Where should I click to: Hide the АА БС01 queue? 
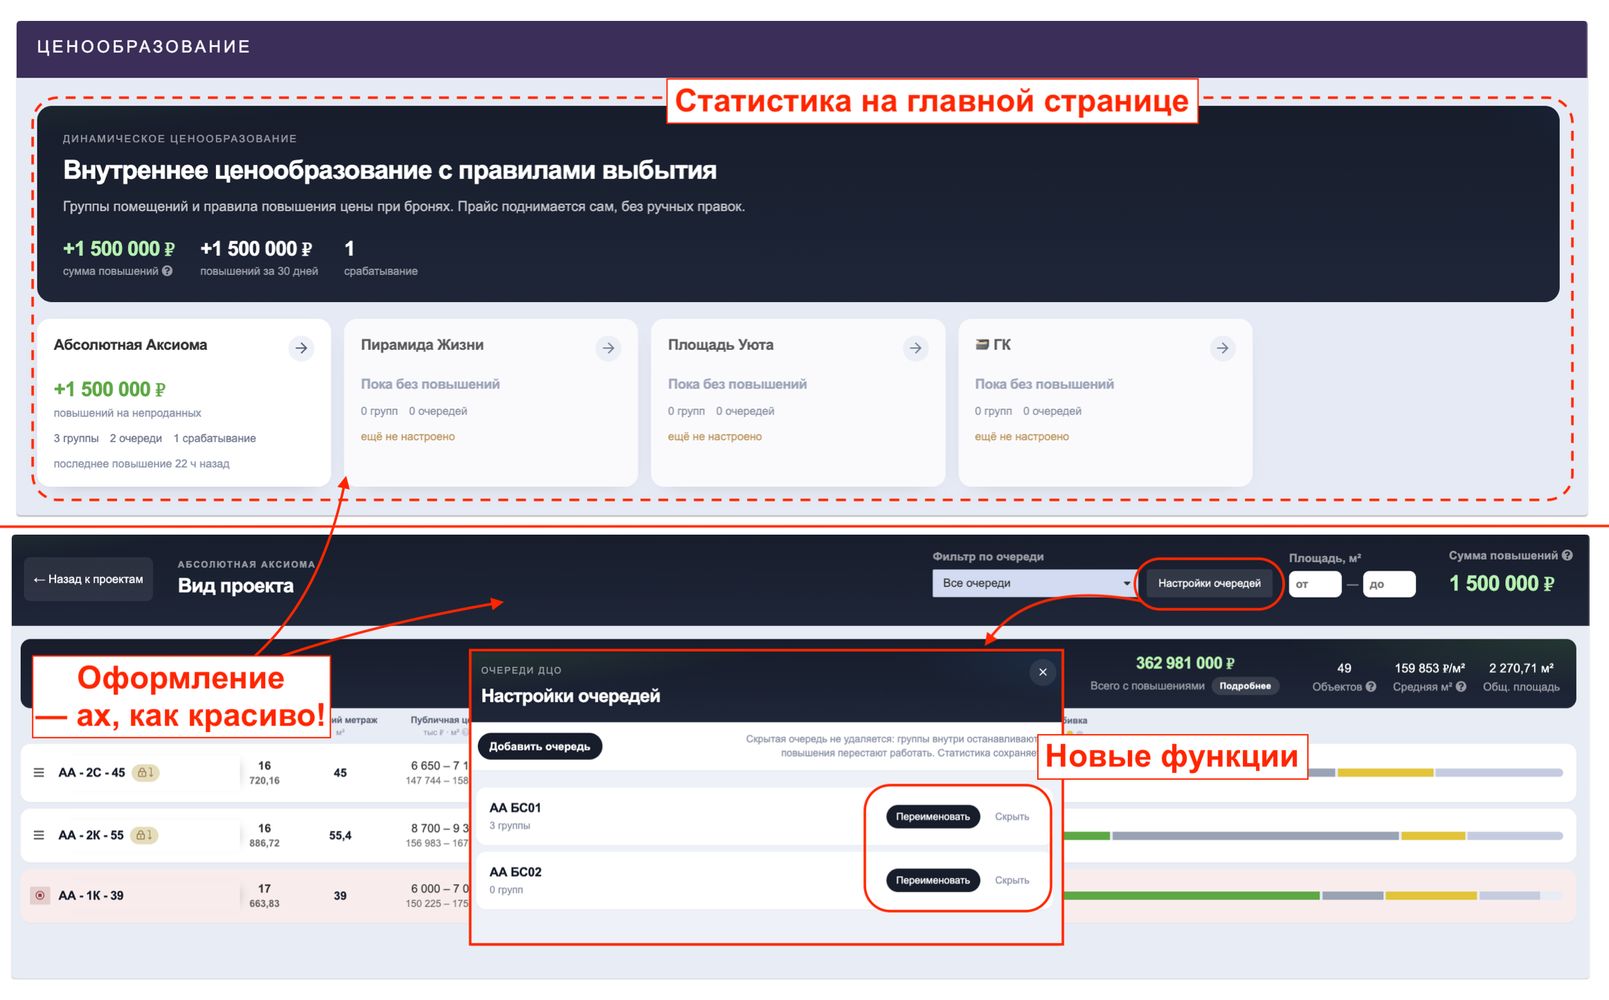(x=1012, y=817)
